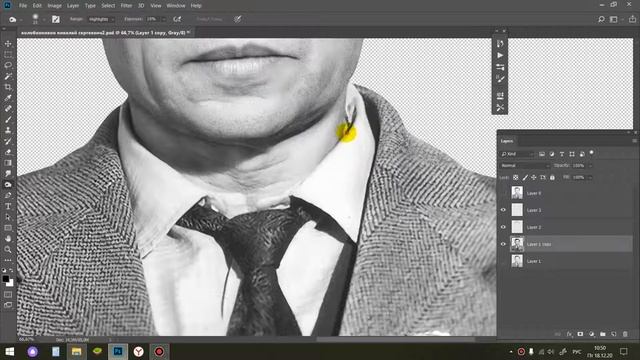Open the Image menu
640x360 pixels.
tap(54, 6)
